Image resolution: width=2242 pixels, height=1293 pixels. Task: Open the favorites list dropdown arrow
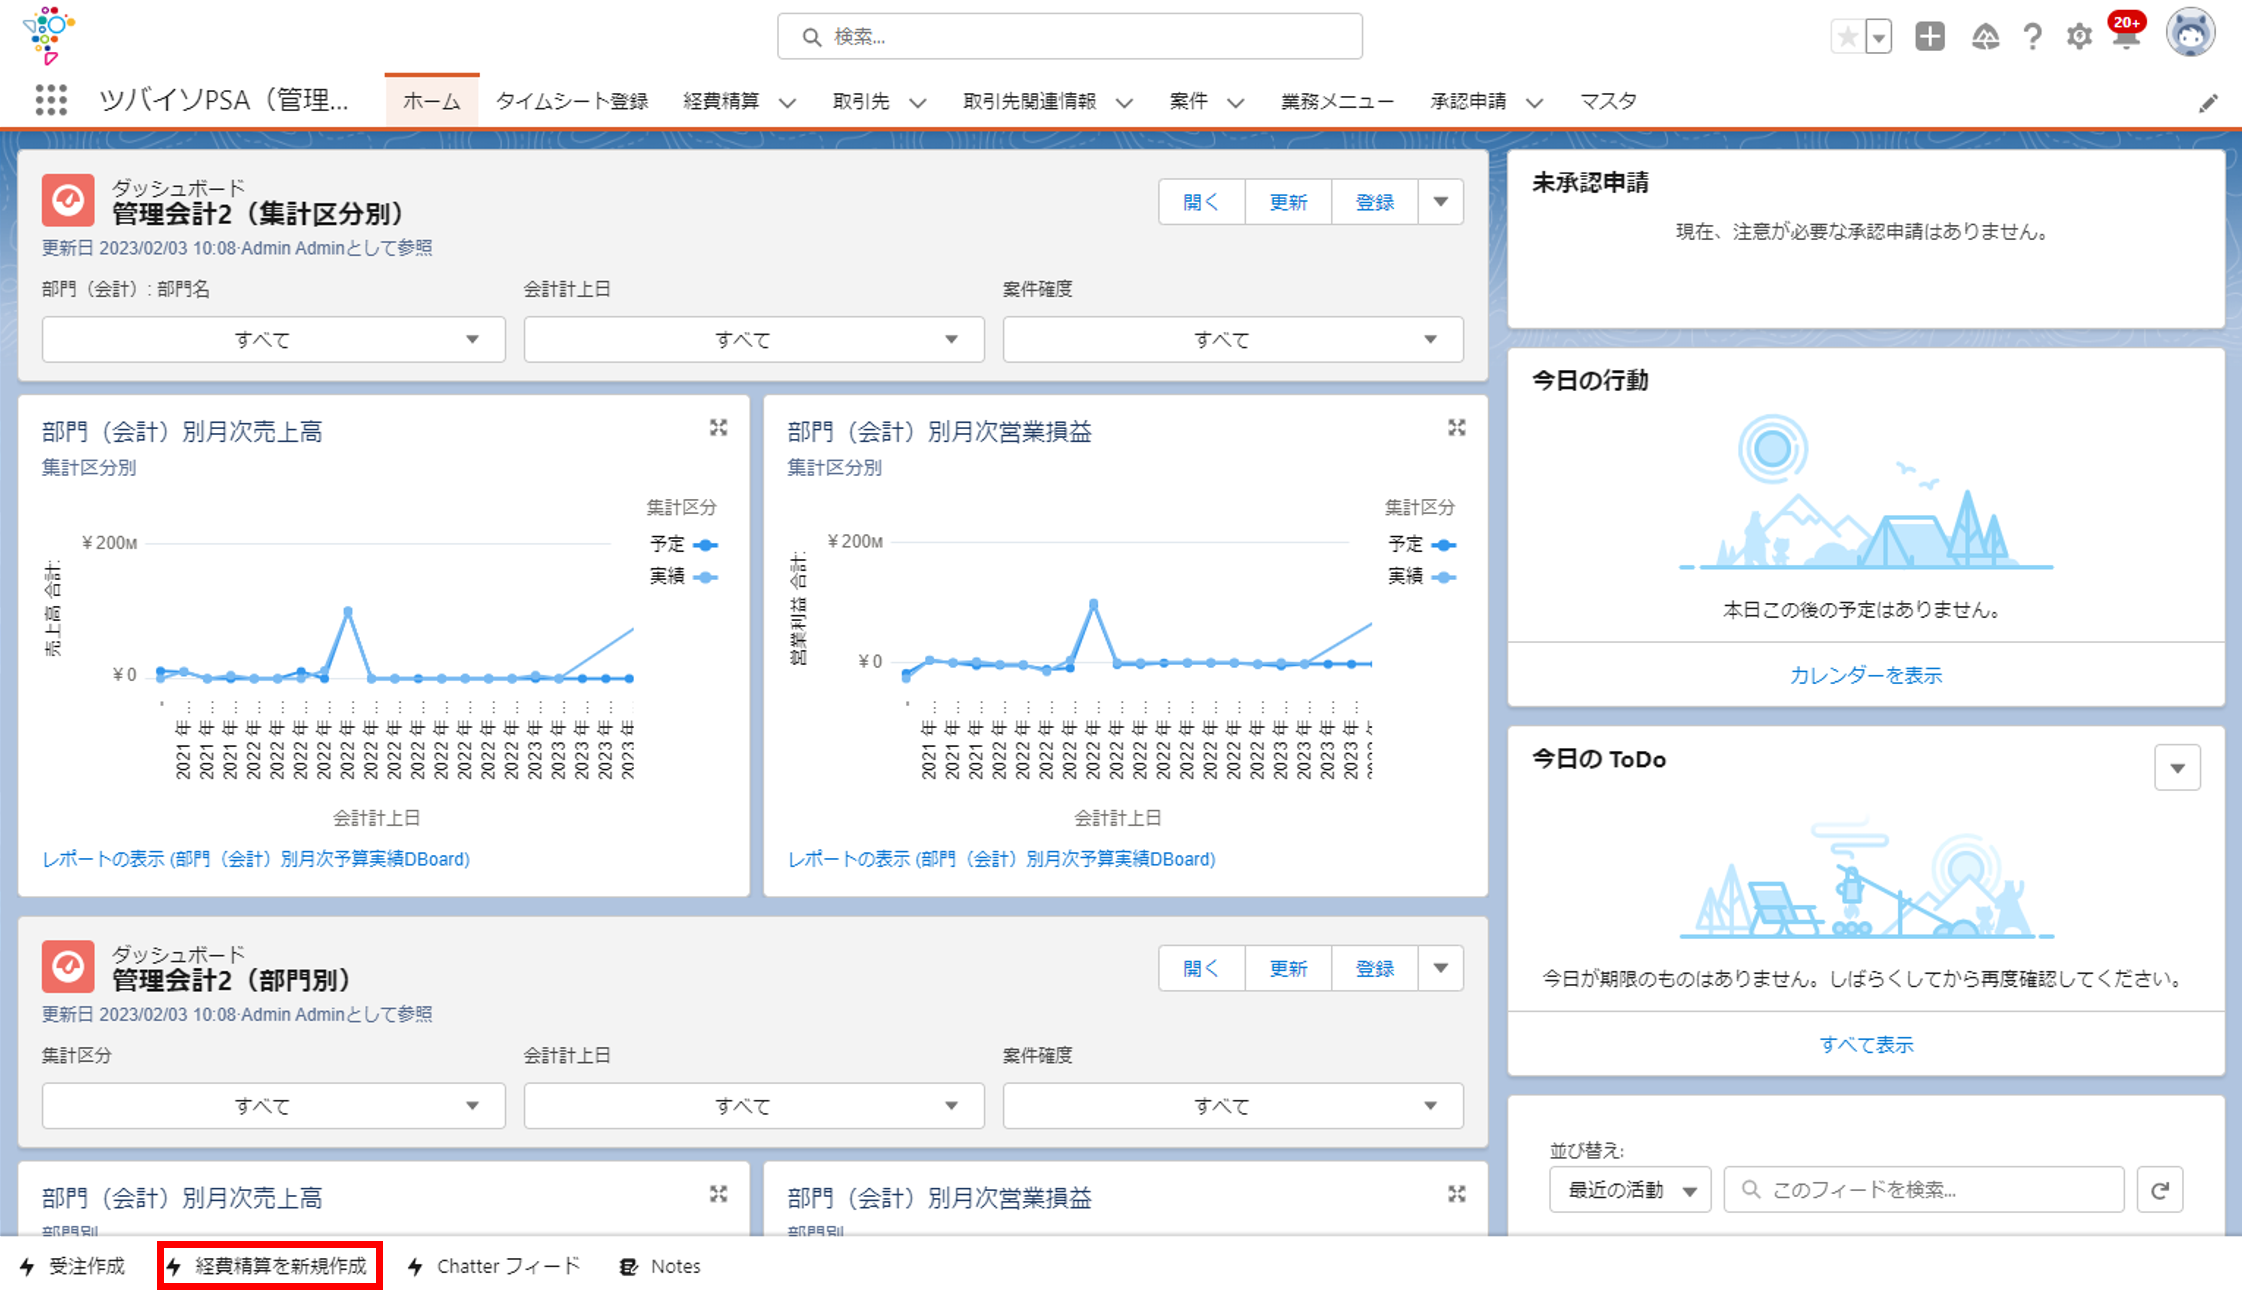click(1879, 37)
